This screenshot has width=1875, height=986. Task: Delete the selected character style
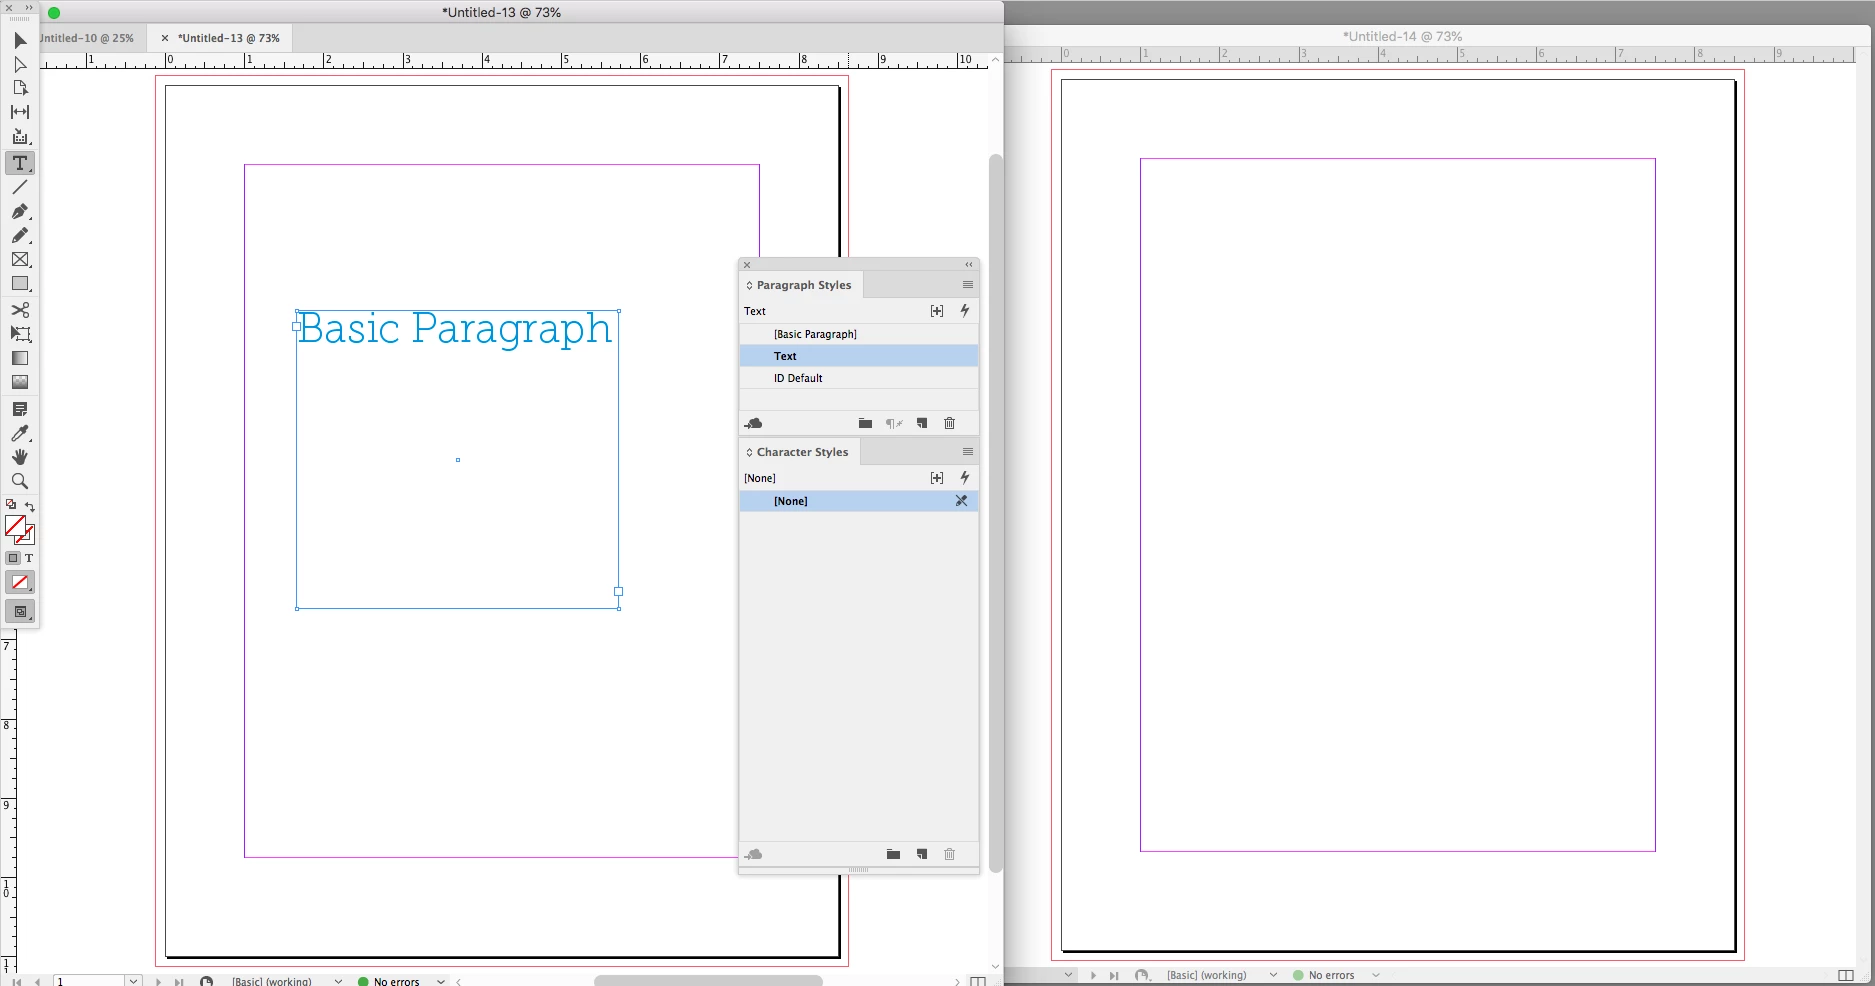click(950, 854)
